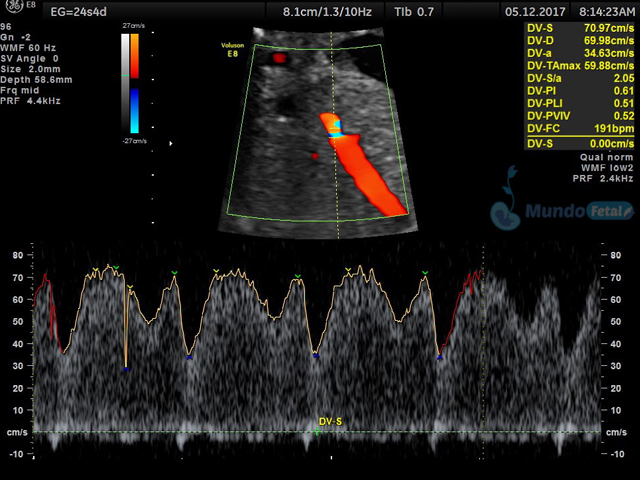This screenshot has height=480, width=640.
Task: Click the Mundo Fetal watermark logo
Action: [562, 211]
